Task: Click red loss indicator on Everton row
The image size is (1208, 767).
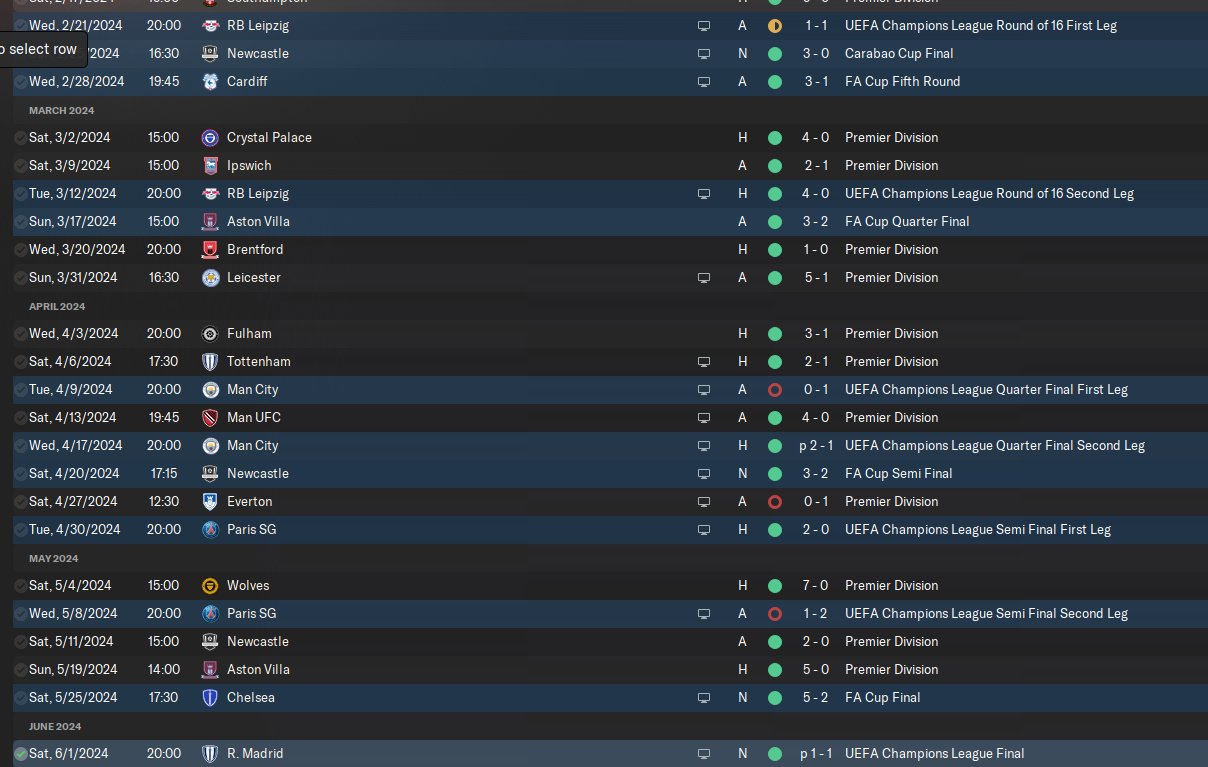Action: coord(774,501)
